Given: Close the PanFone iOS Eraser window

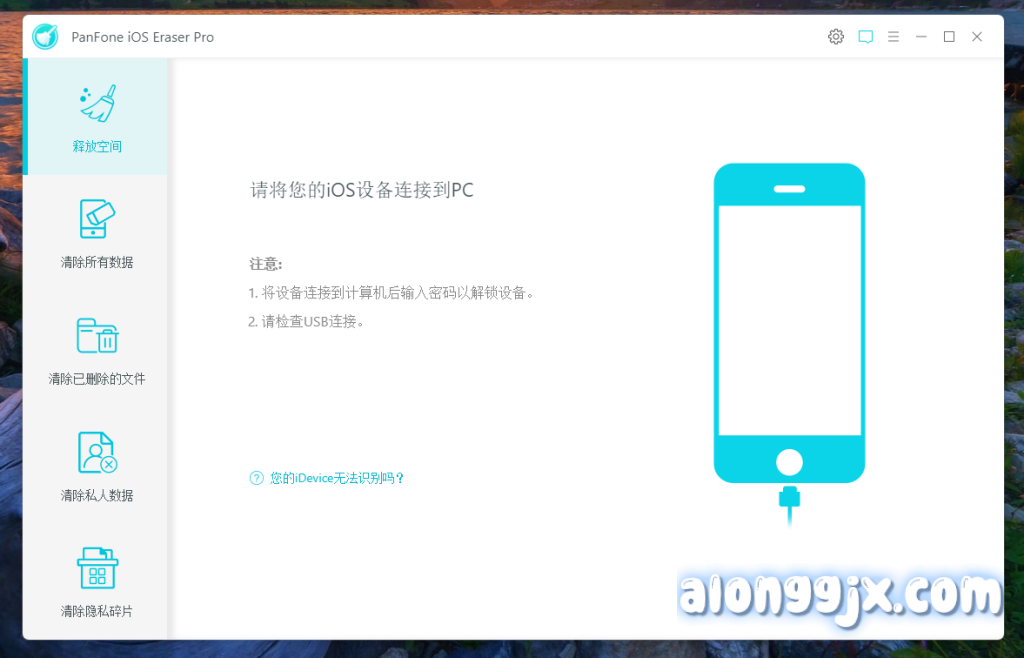Looking at the screenshot, I should click(x=977, y=37).
